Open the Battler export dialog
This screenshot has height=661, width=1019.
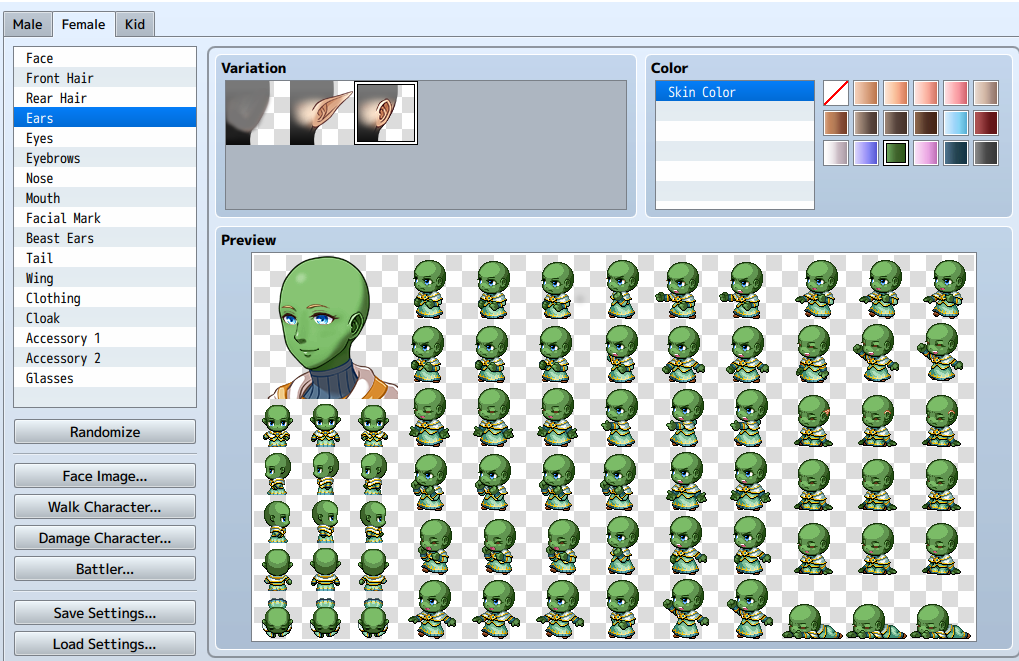(105, 569)
